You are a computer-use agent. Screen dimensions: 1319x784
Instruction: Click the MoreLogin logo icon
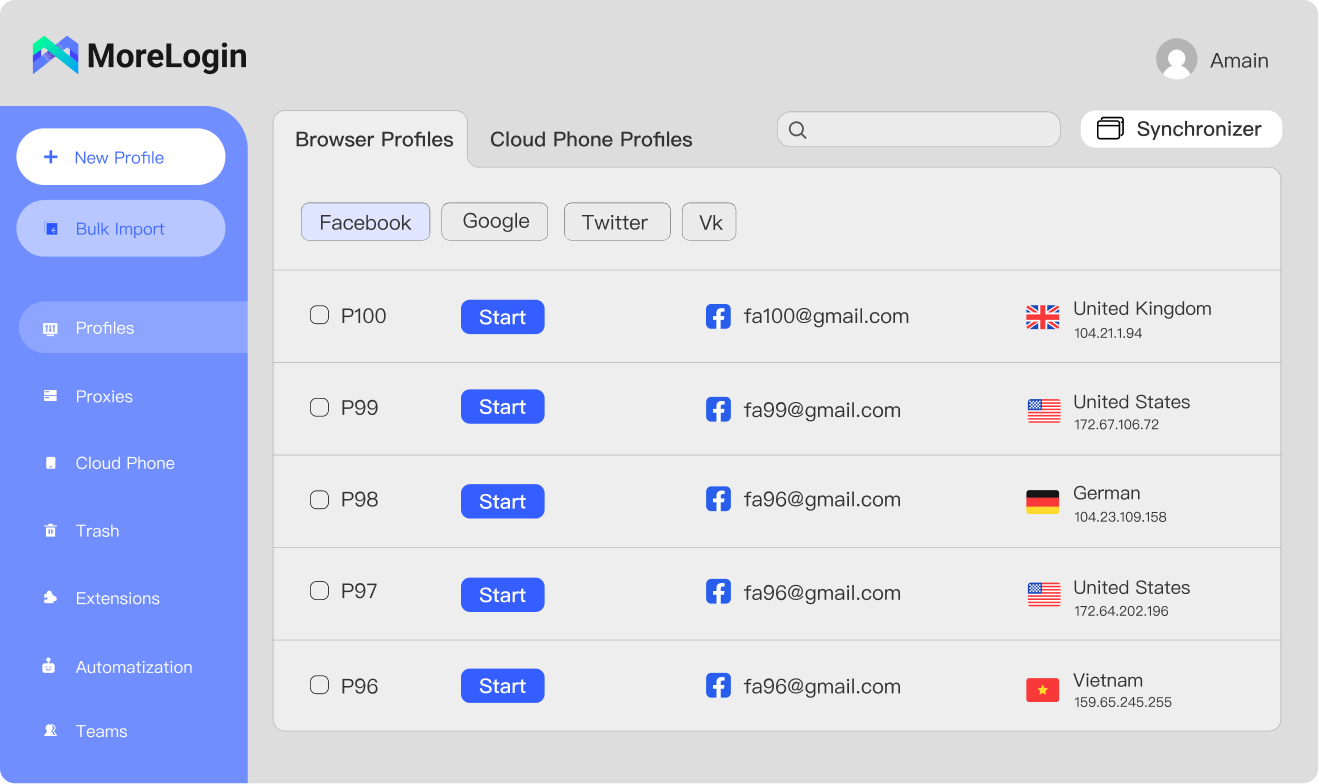[x=55, y=55]
